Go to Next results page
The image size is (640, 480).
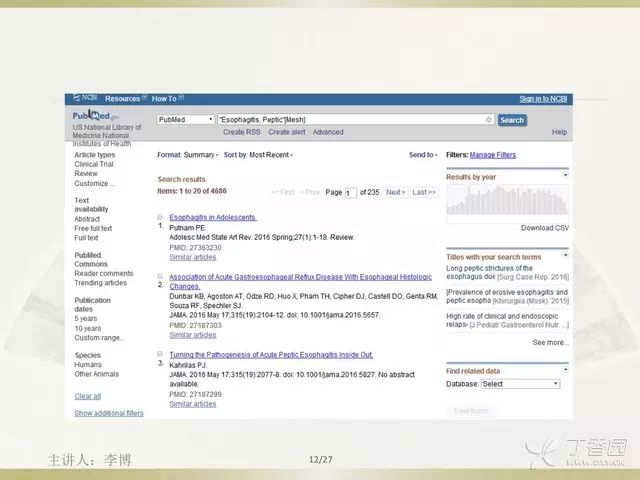coord(396,192)
